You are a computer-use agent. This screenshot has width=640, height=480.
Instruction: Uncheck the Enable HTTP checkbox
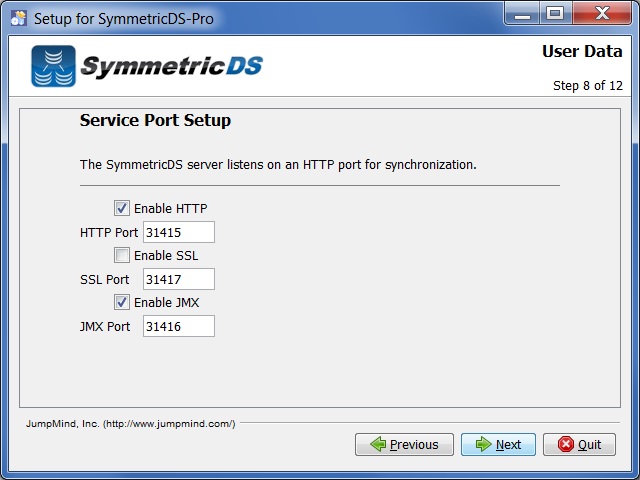[122, 208]
